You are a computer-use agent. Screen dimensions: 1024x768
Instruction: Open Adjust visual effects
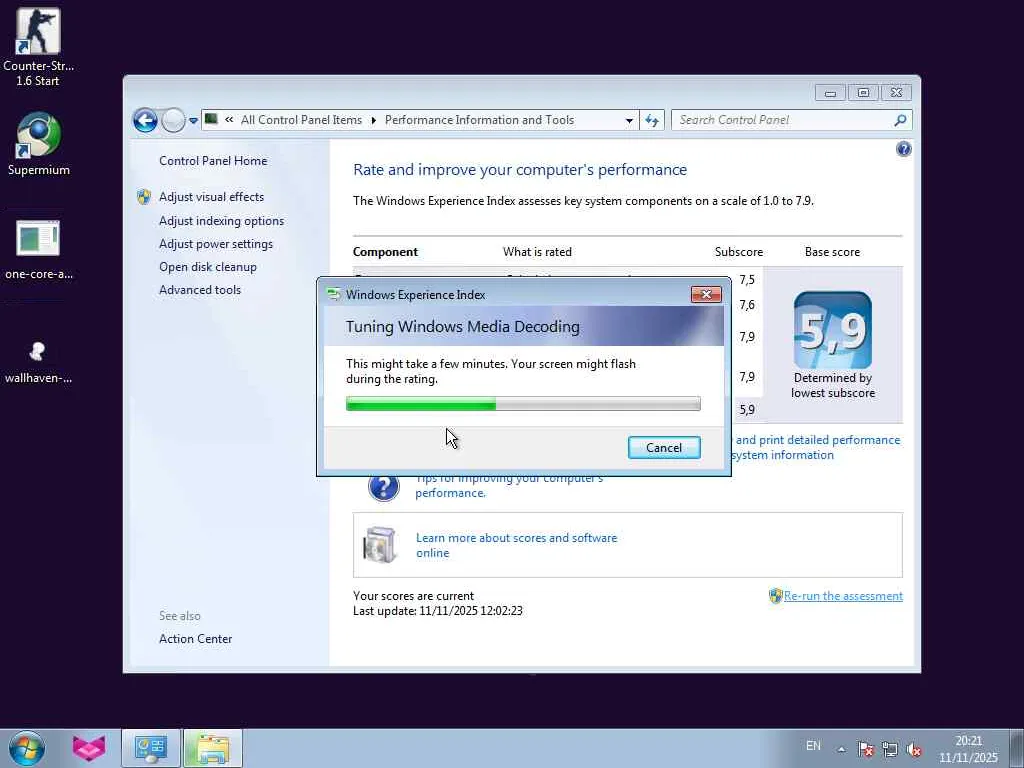point(212,197)
